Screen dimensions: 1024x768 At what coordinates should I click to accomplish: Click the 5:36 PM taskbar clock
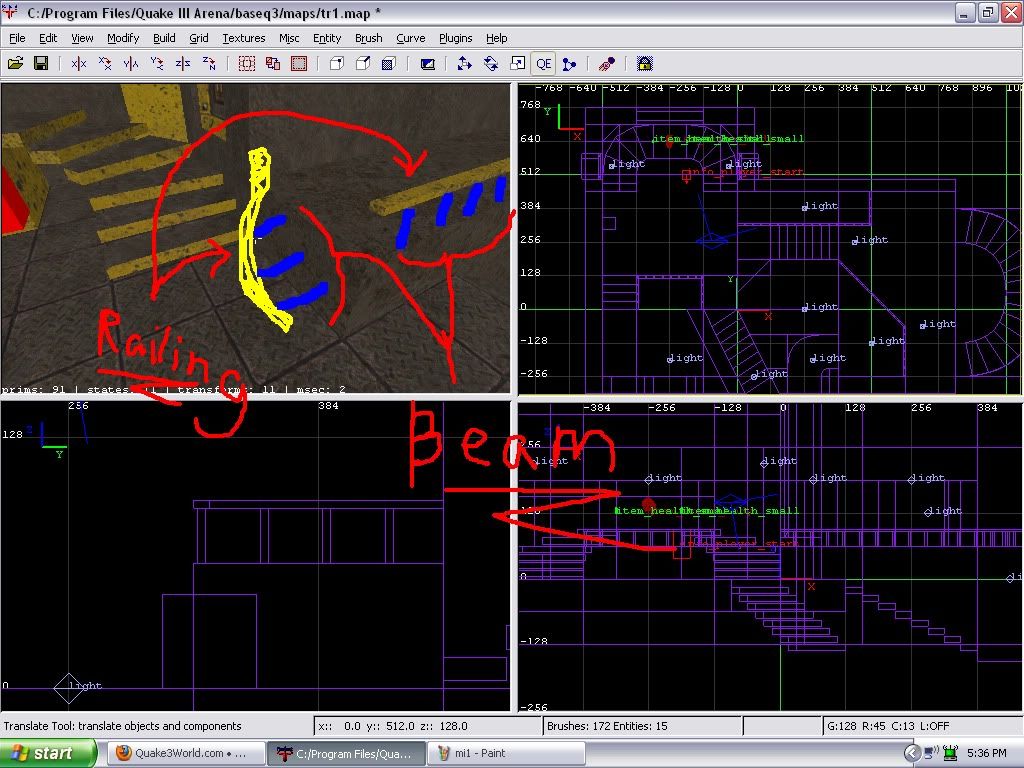pos(987,753)
